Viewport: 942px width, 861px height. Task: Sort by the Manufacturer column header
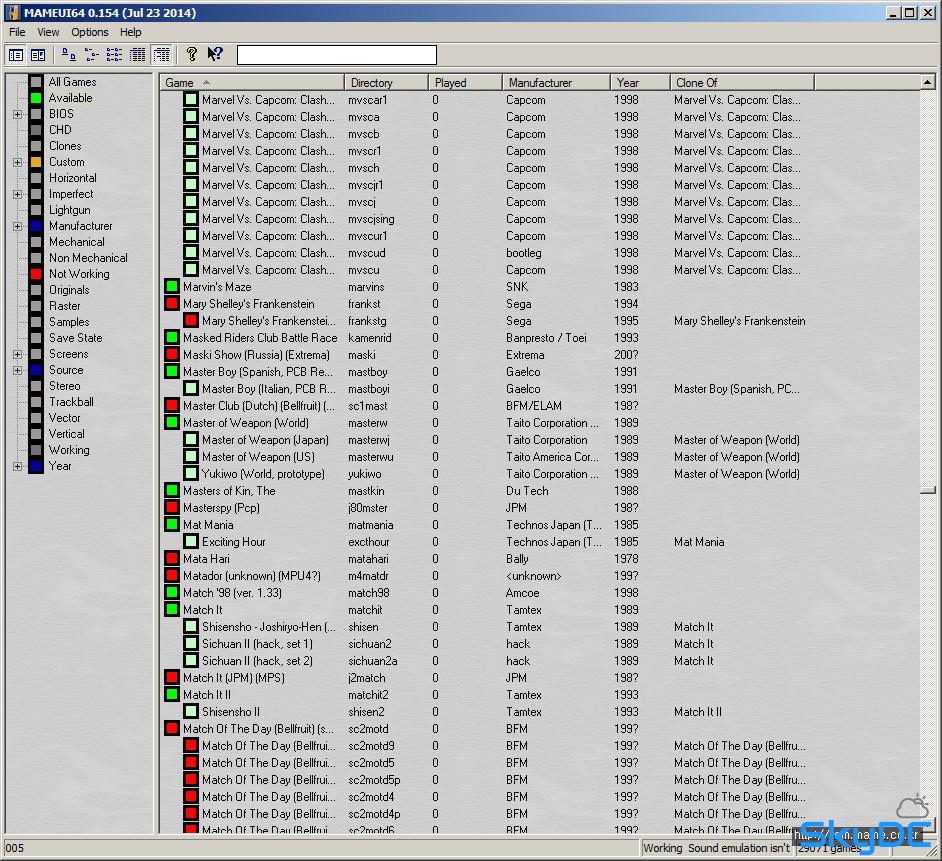556,82
